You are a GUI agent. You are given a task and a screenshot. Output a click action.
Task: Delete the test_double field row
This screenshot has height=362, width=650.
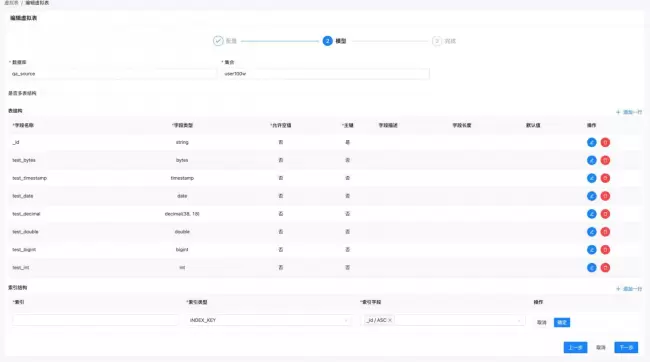605,231
